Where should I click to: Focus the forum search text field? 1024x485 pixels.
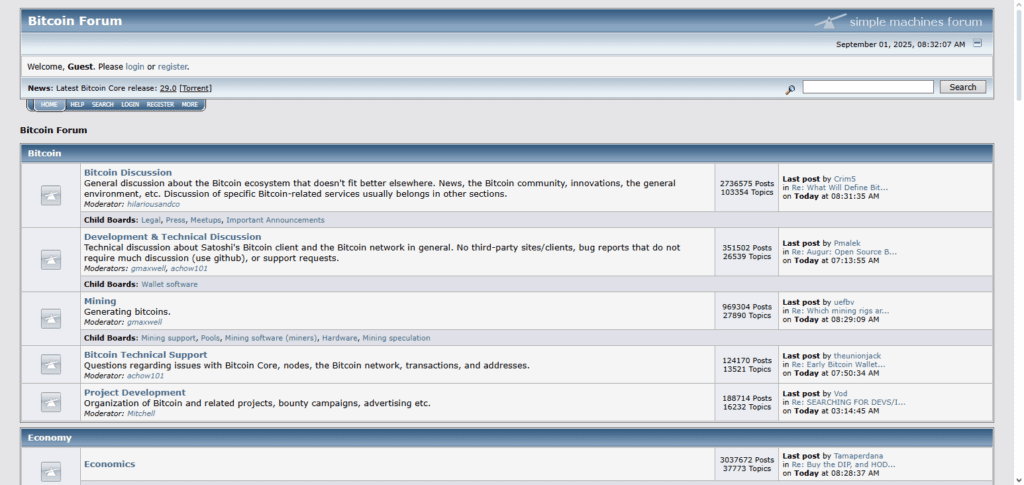[868, 87]
